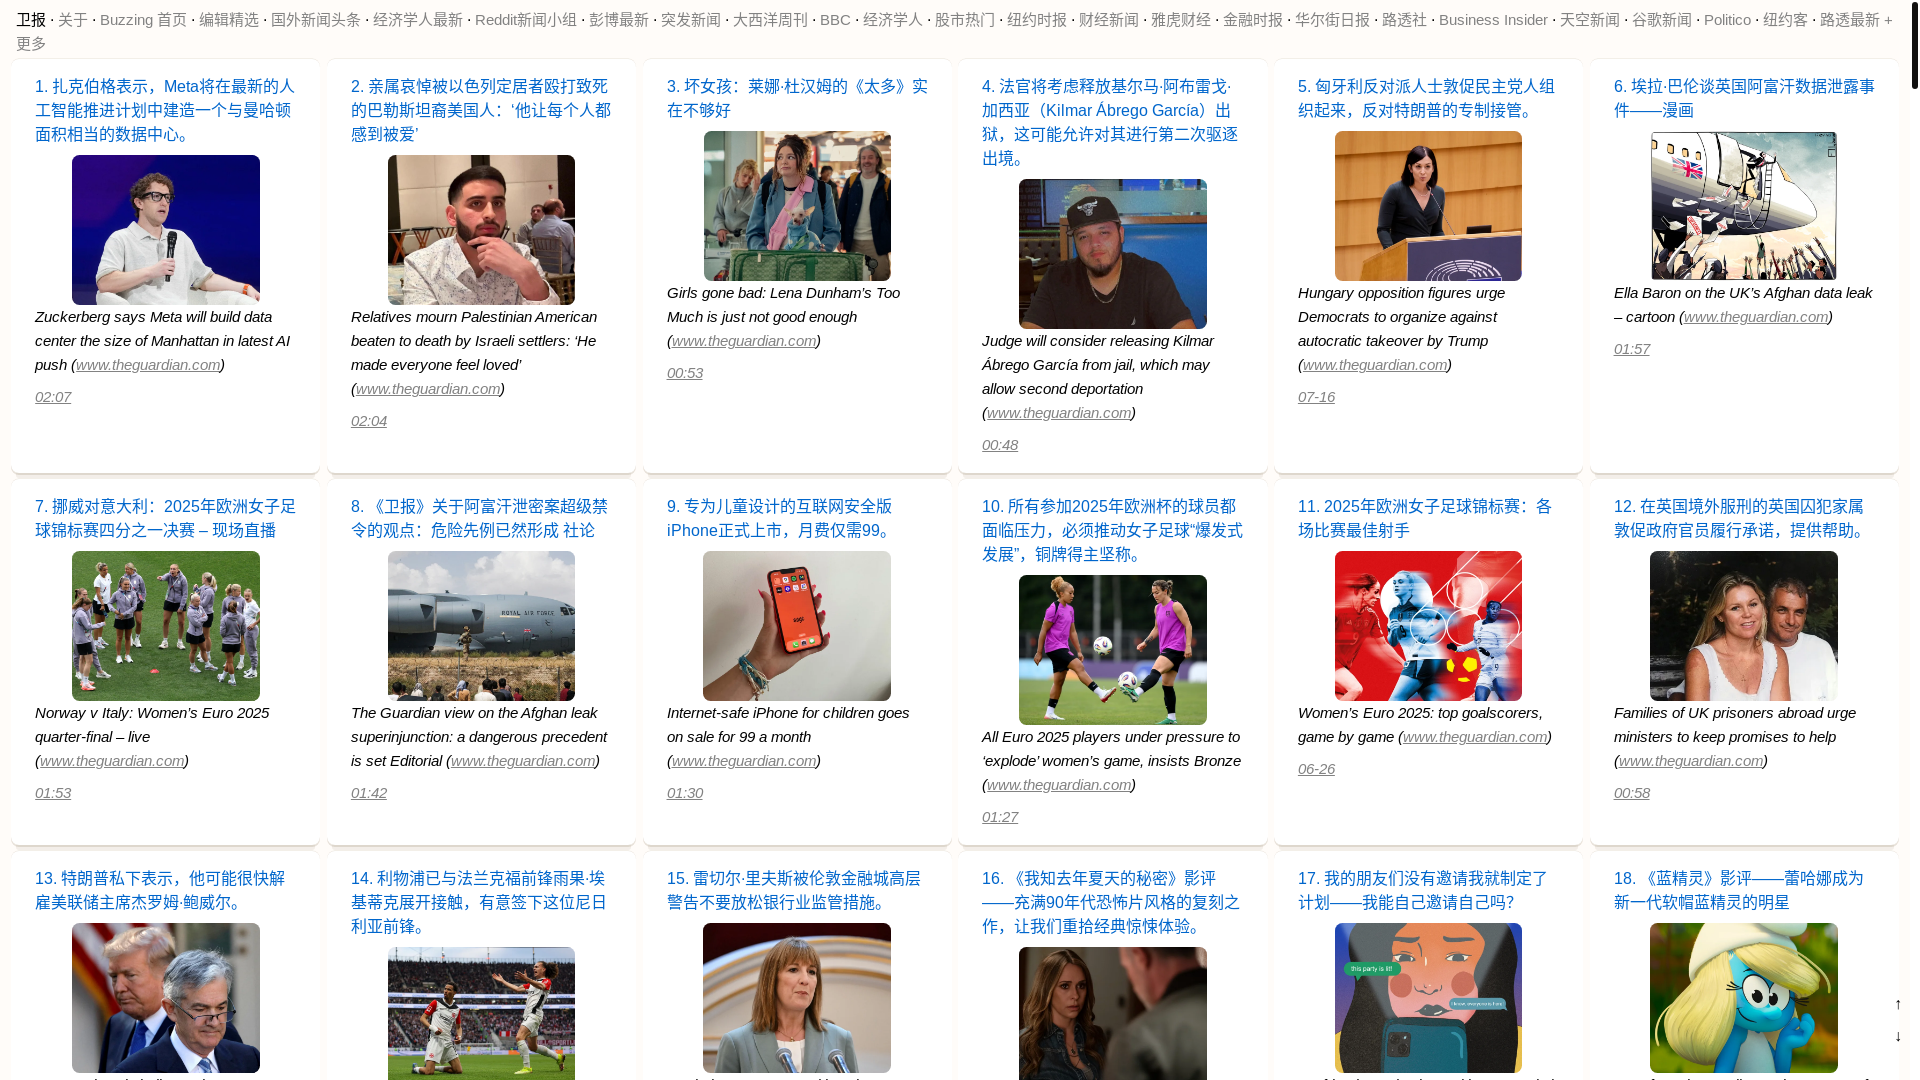Open article 4 headline about Kilmar Ábrego García
Screen dimensions: 1920x1080
click(1111, 122)
